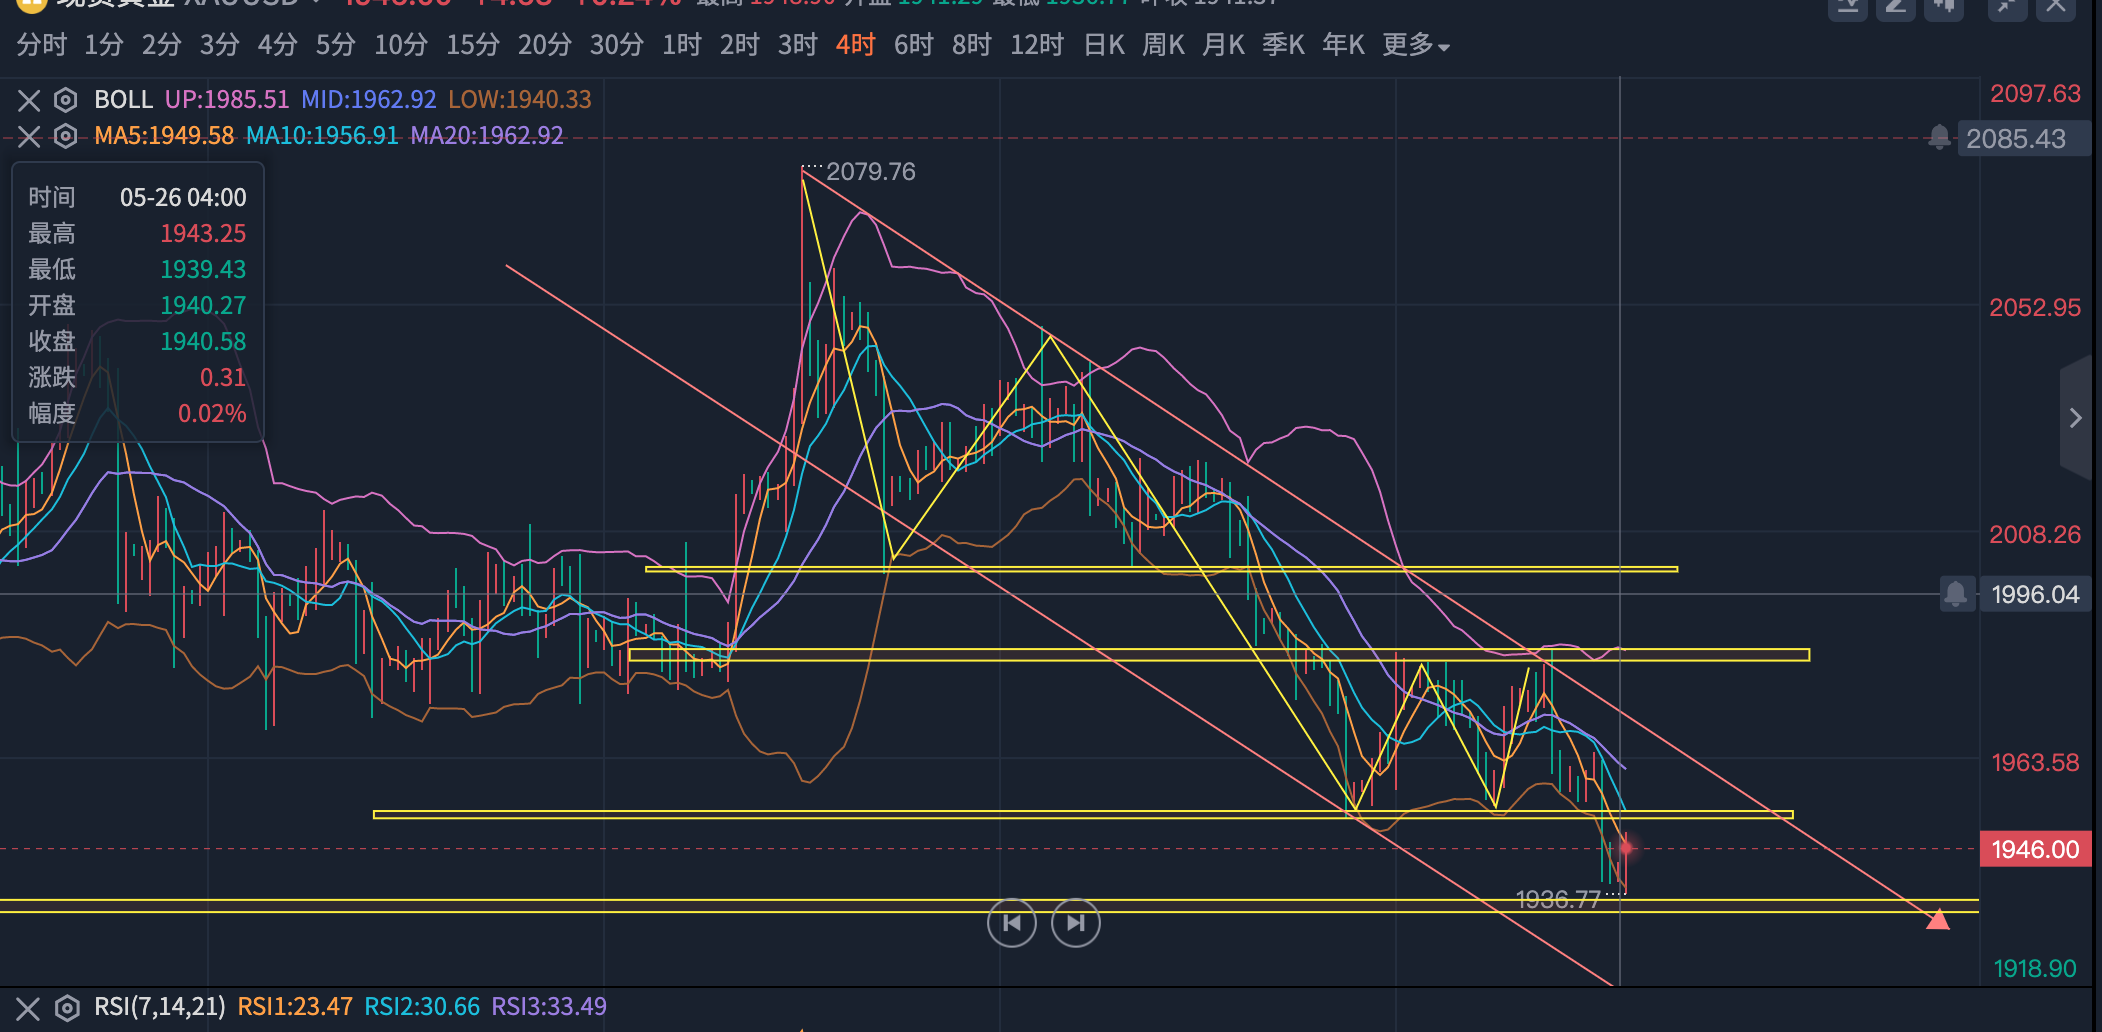
Task: Select the 3时 timeframe
Action: point(797,45)
